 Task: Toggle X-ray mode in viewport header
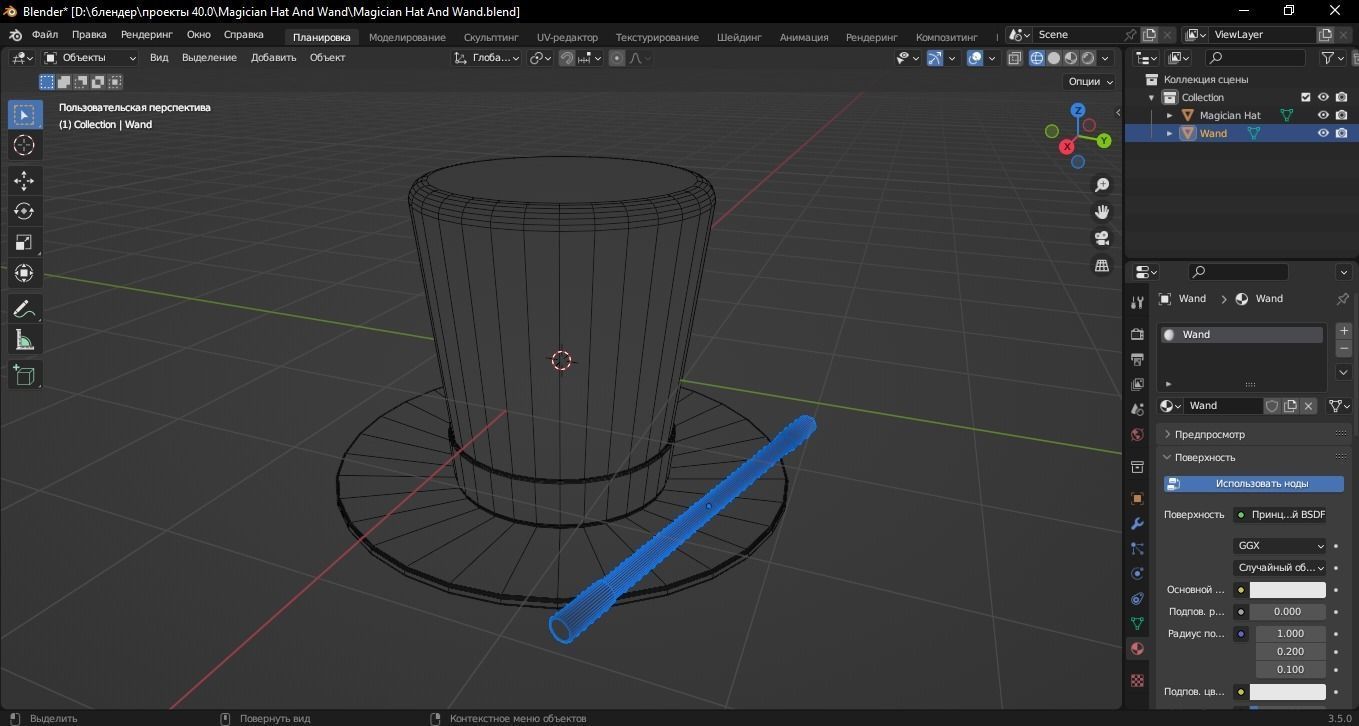point(1015,58)
